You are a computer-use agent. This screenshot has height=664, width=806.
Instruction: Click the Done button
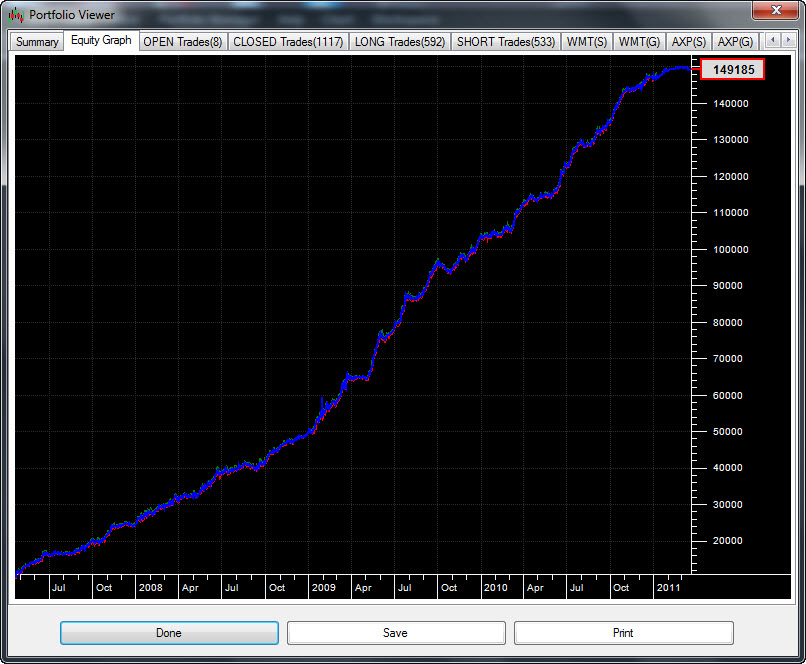(169, 633)
